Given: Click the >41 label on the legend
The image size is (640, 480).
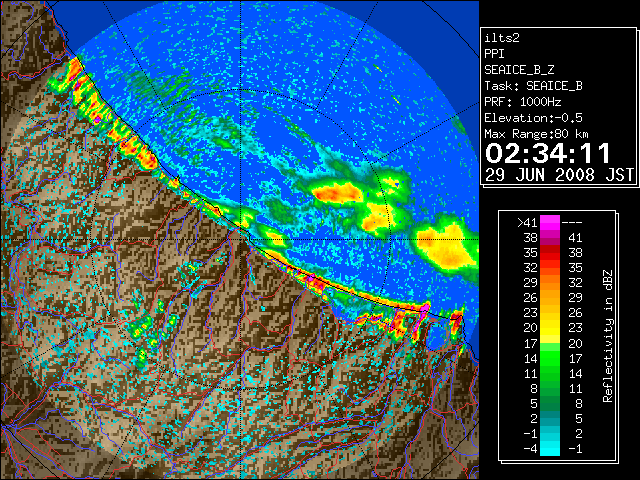Looking at the screenshot, I should tap(527, 222).
